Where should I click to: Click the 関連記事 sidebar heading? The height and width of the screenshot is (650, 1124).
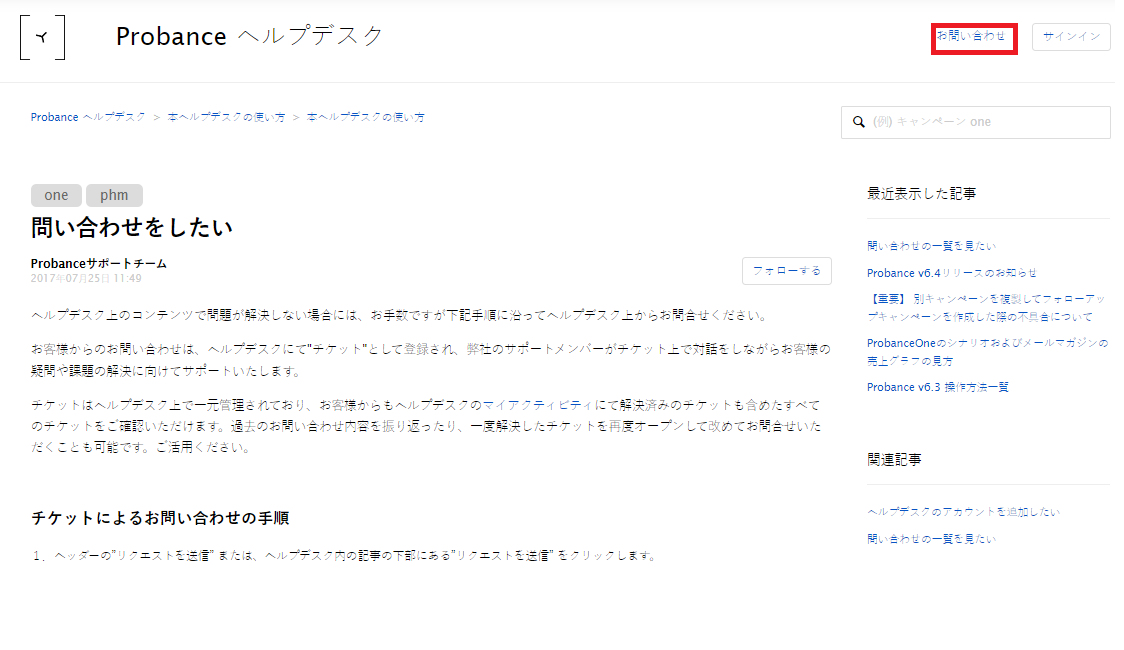(894, 459)
